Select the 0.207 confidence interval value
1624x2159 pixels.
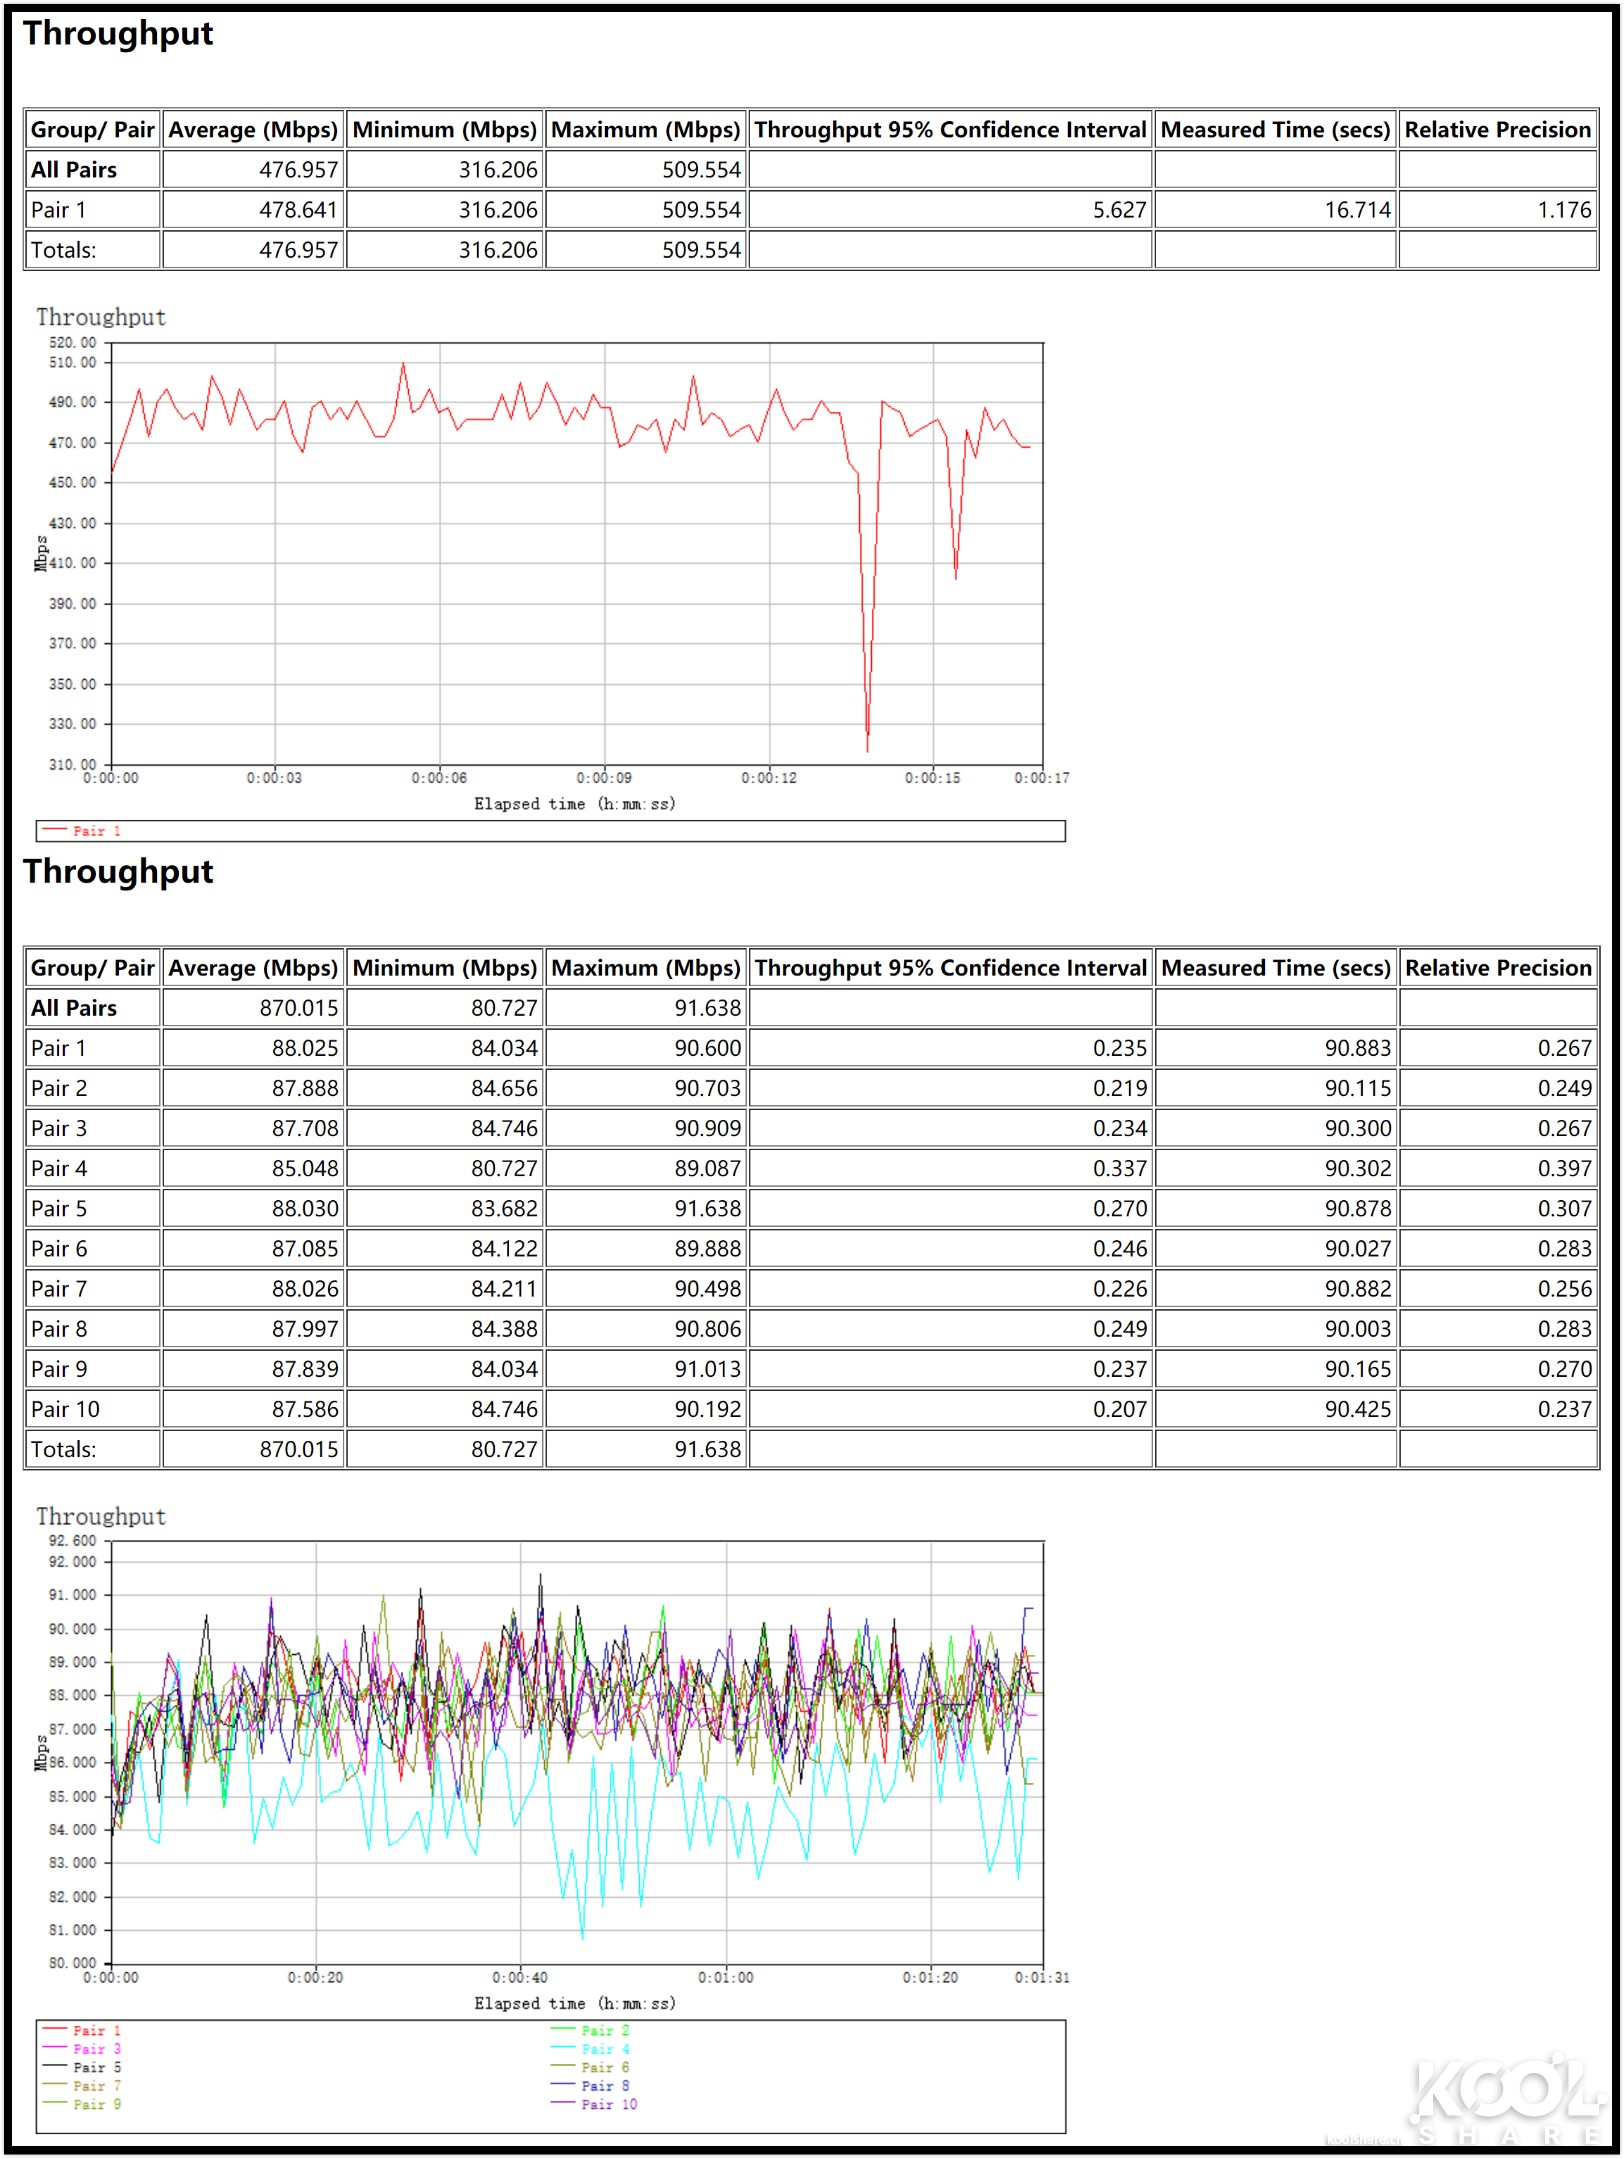[x=950, y=1409]
